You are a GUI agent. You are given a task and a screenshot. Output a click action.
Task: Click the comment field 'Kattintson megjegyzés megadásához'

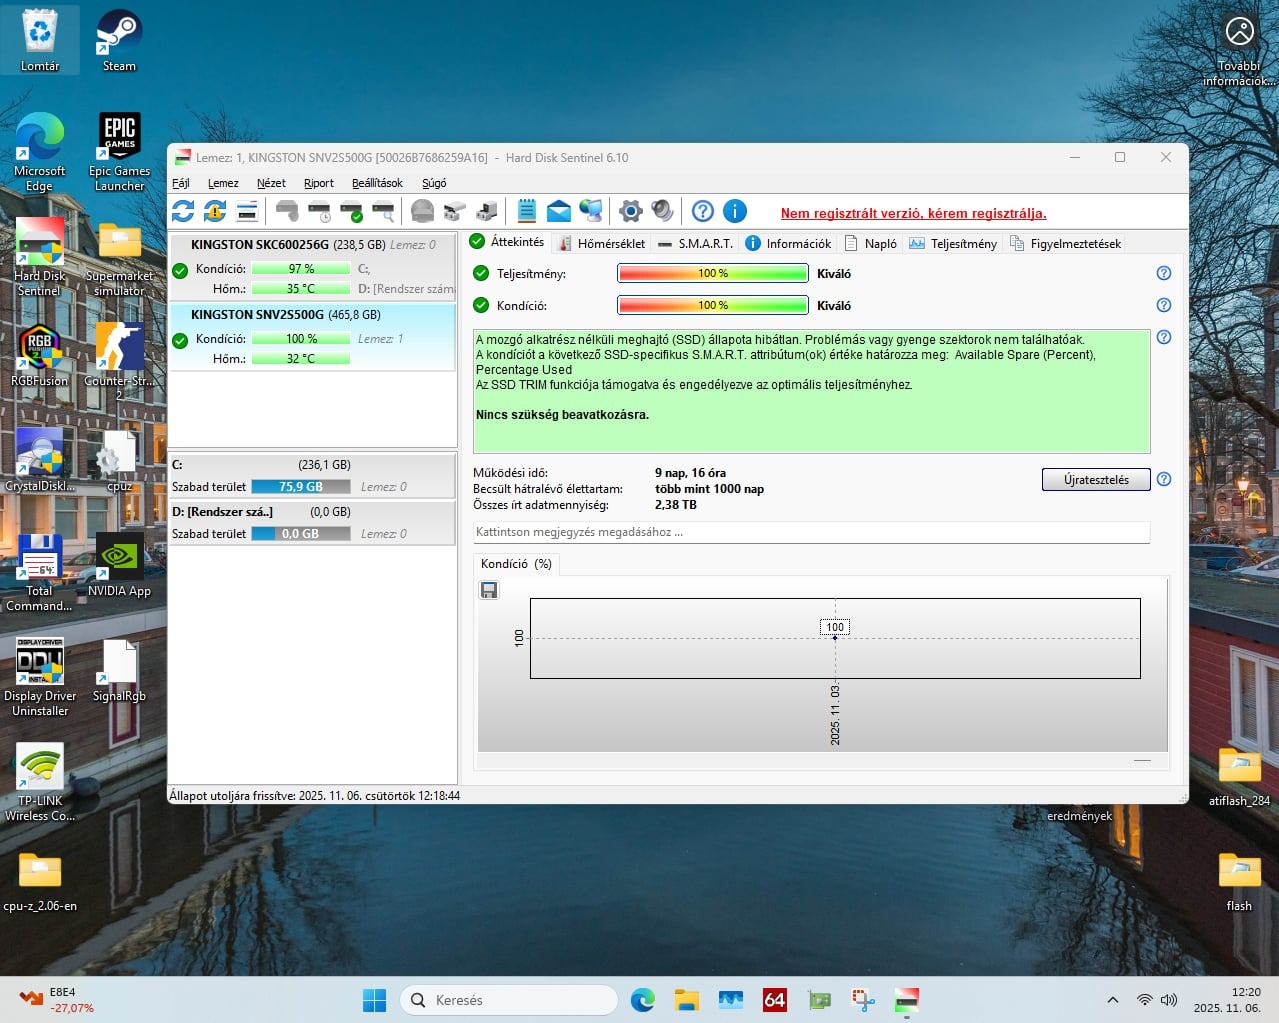coord(811,532)
